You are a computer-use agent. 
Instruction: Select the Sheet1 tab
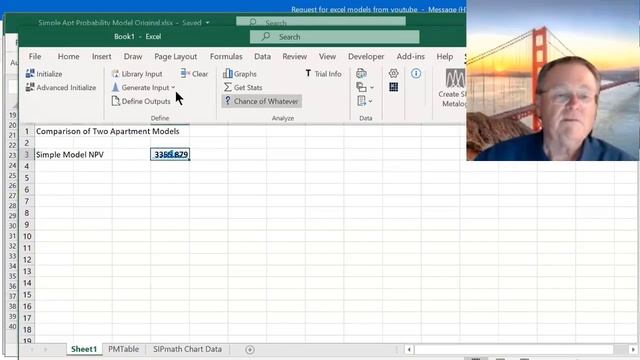84,349
